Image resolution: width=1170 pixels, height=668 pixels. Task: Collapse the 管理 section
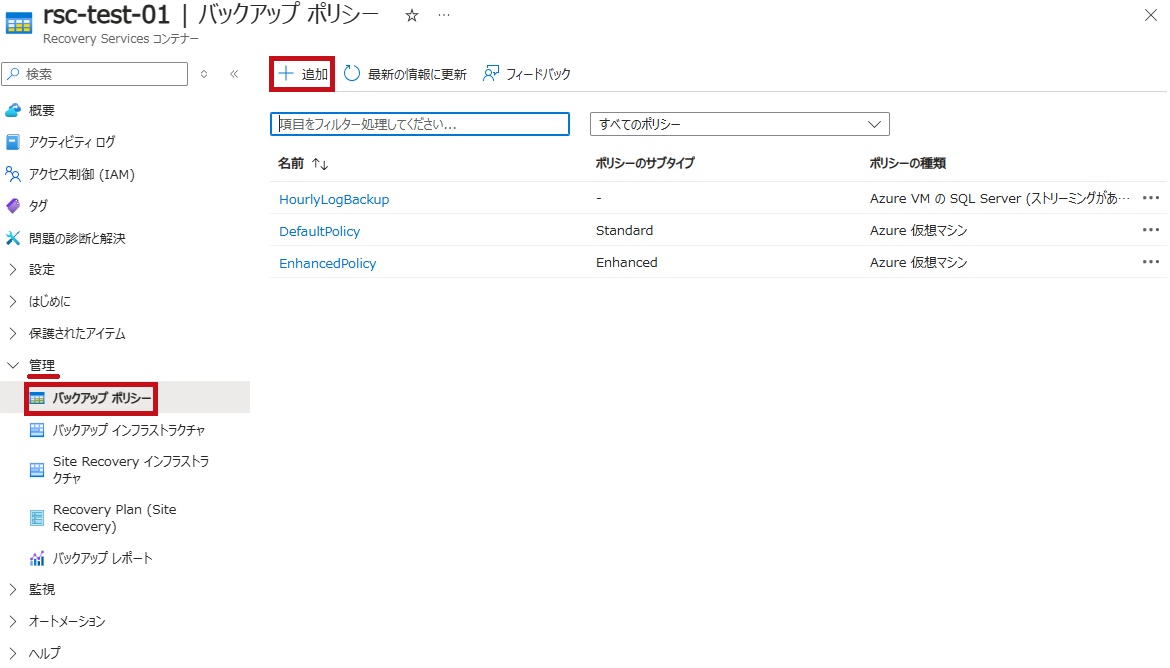[13, 366]
